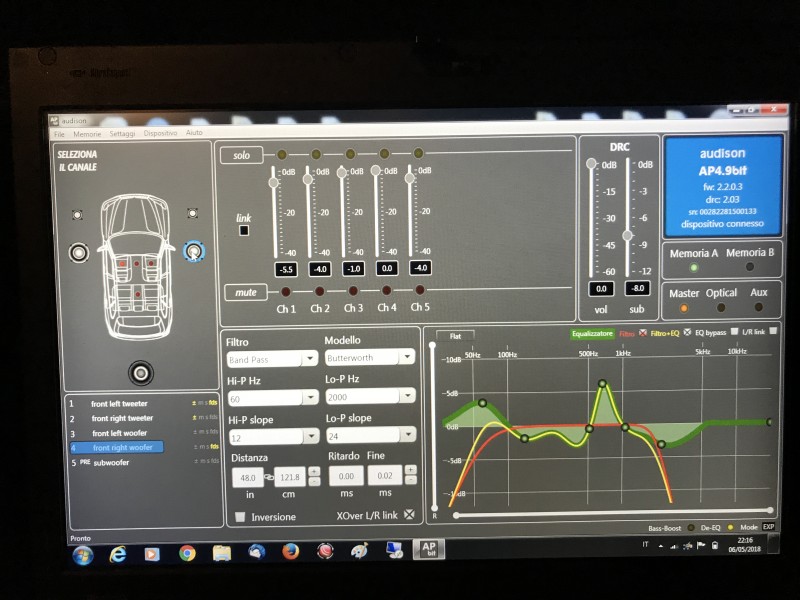Select the front left woofer speaker icon

click(x=79, y=252)
